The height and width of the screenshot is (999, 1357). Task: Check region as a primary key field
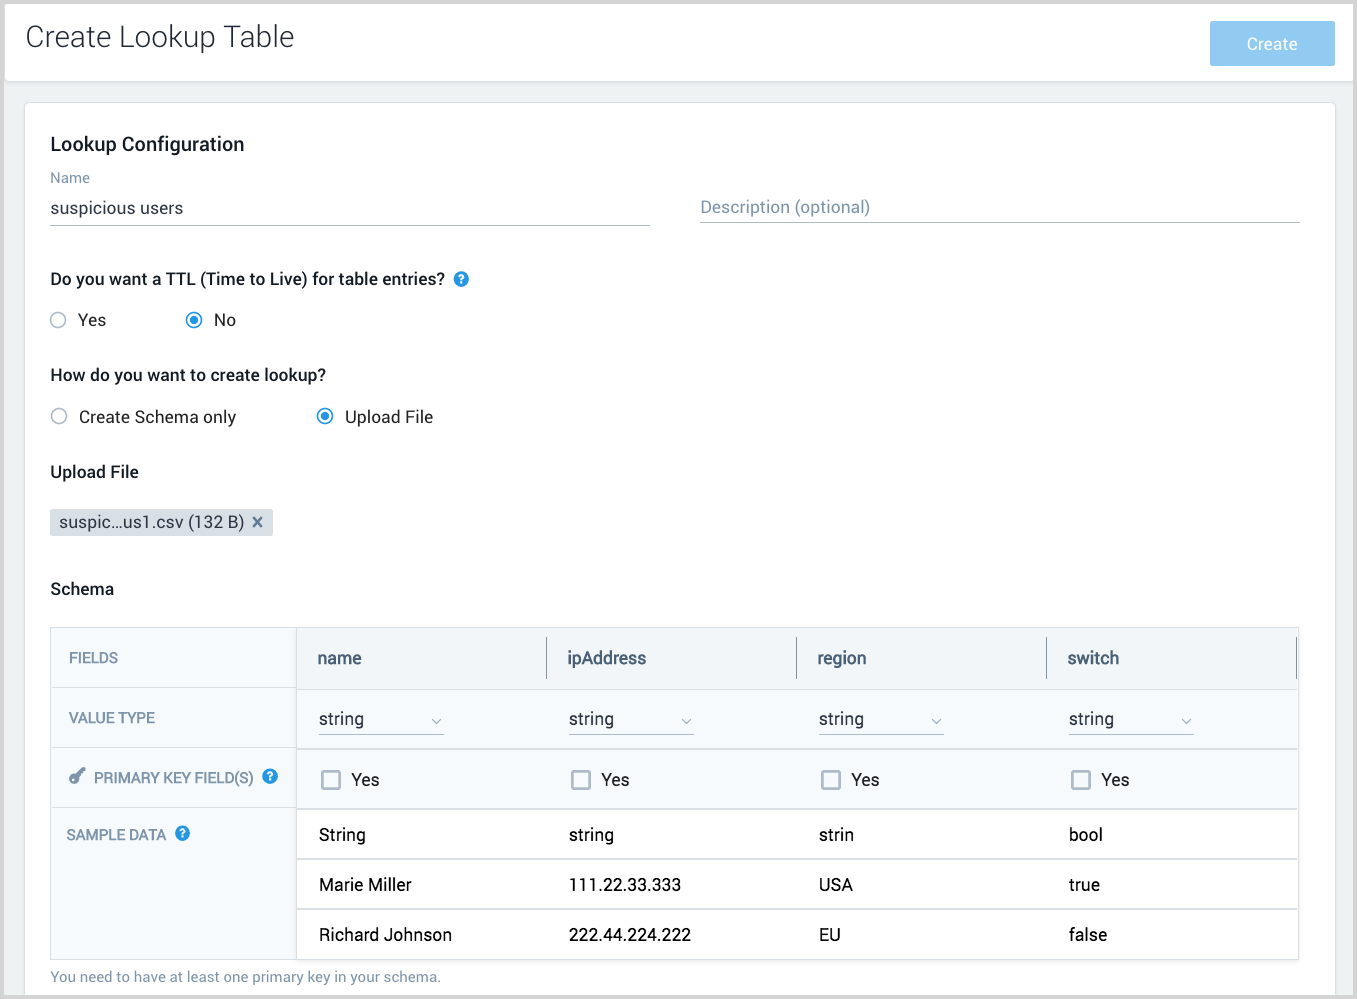[831, 780]
